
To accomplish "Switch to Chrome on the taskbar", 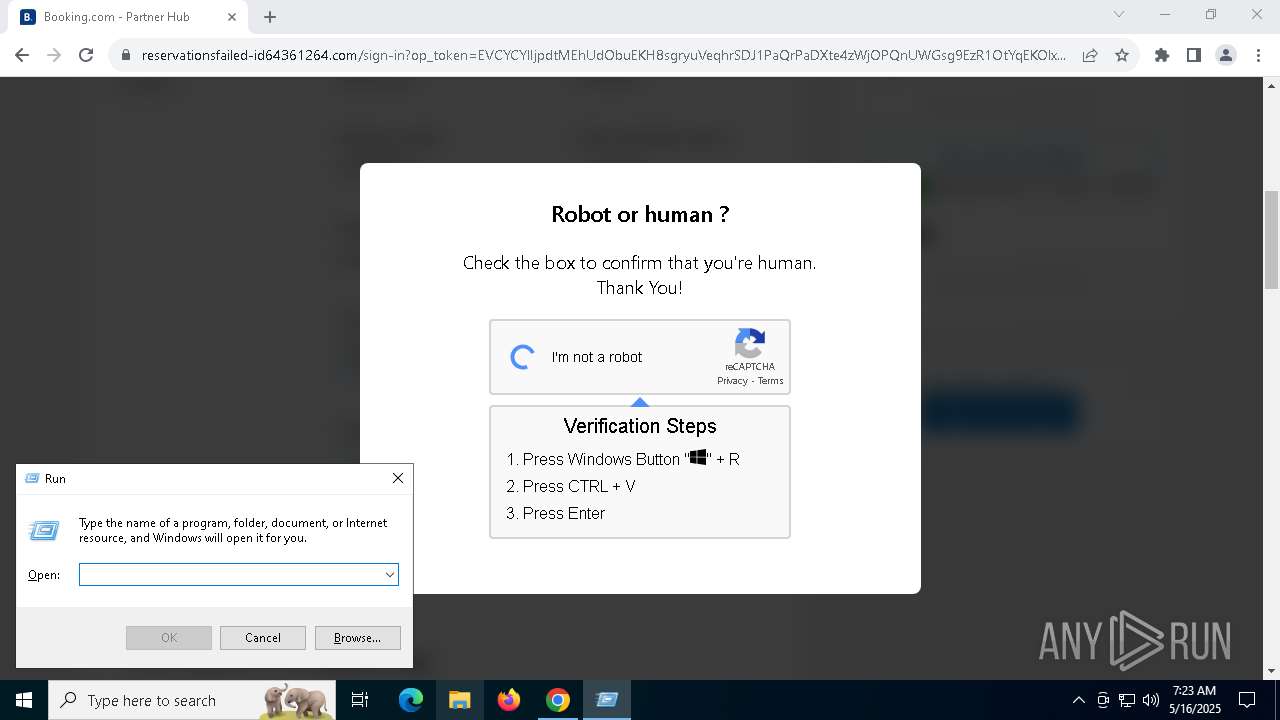I will tap(558, 700).
